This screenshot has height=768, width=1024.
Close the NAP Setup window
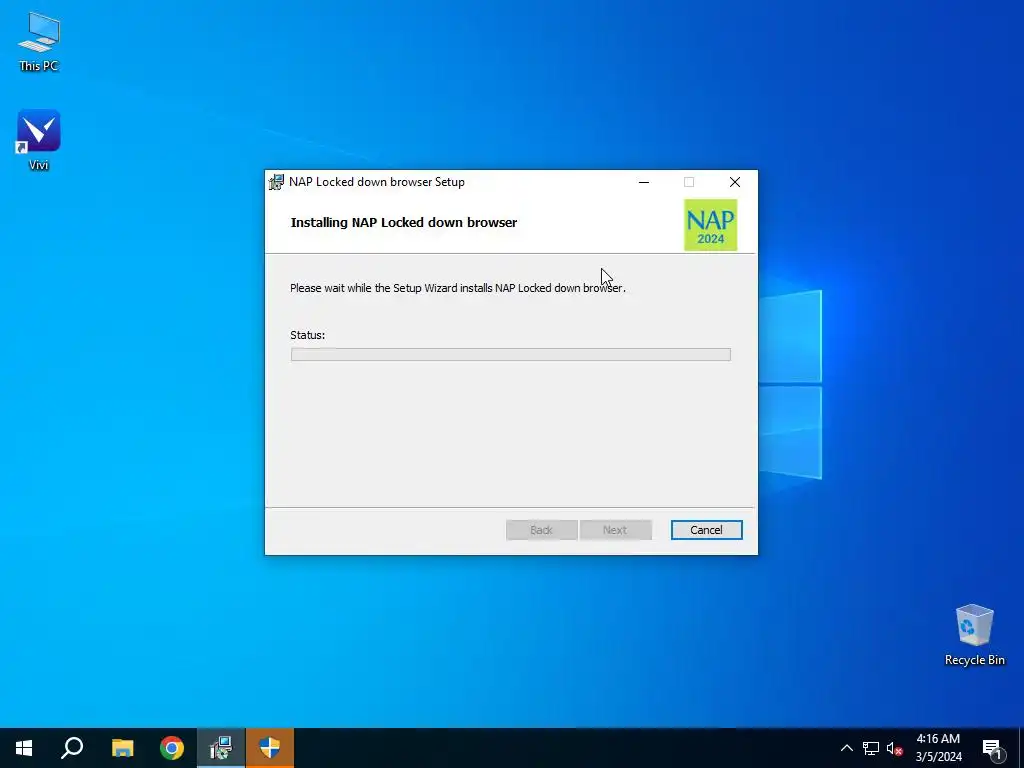click(735, 182)
